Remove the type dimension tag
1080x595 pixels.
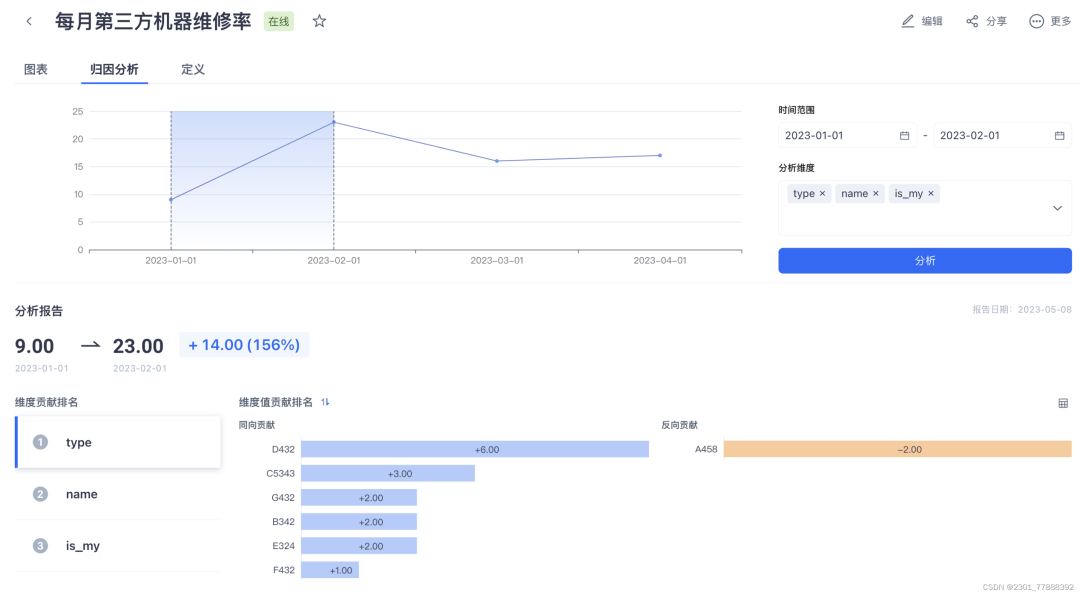click(822, 194)
